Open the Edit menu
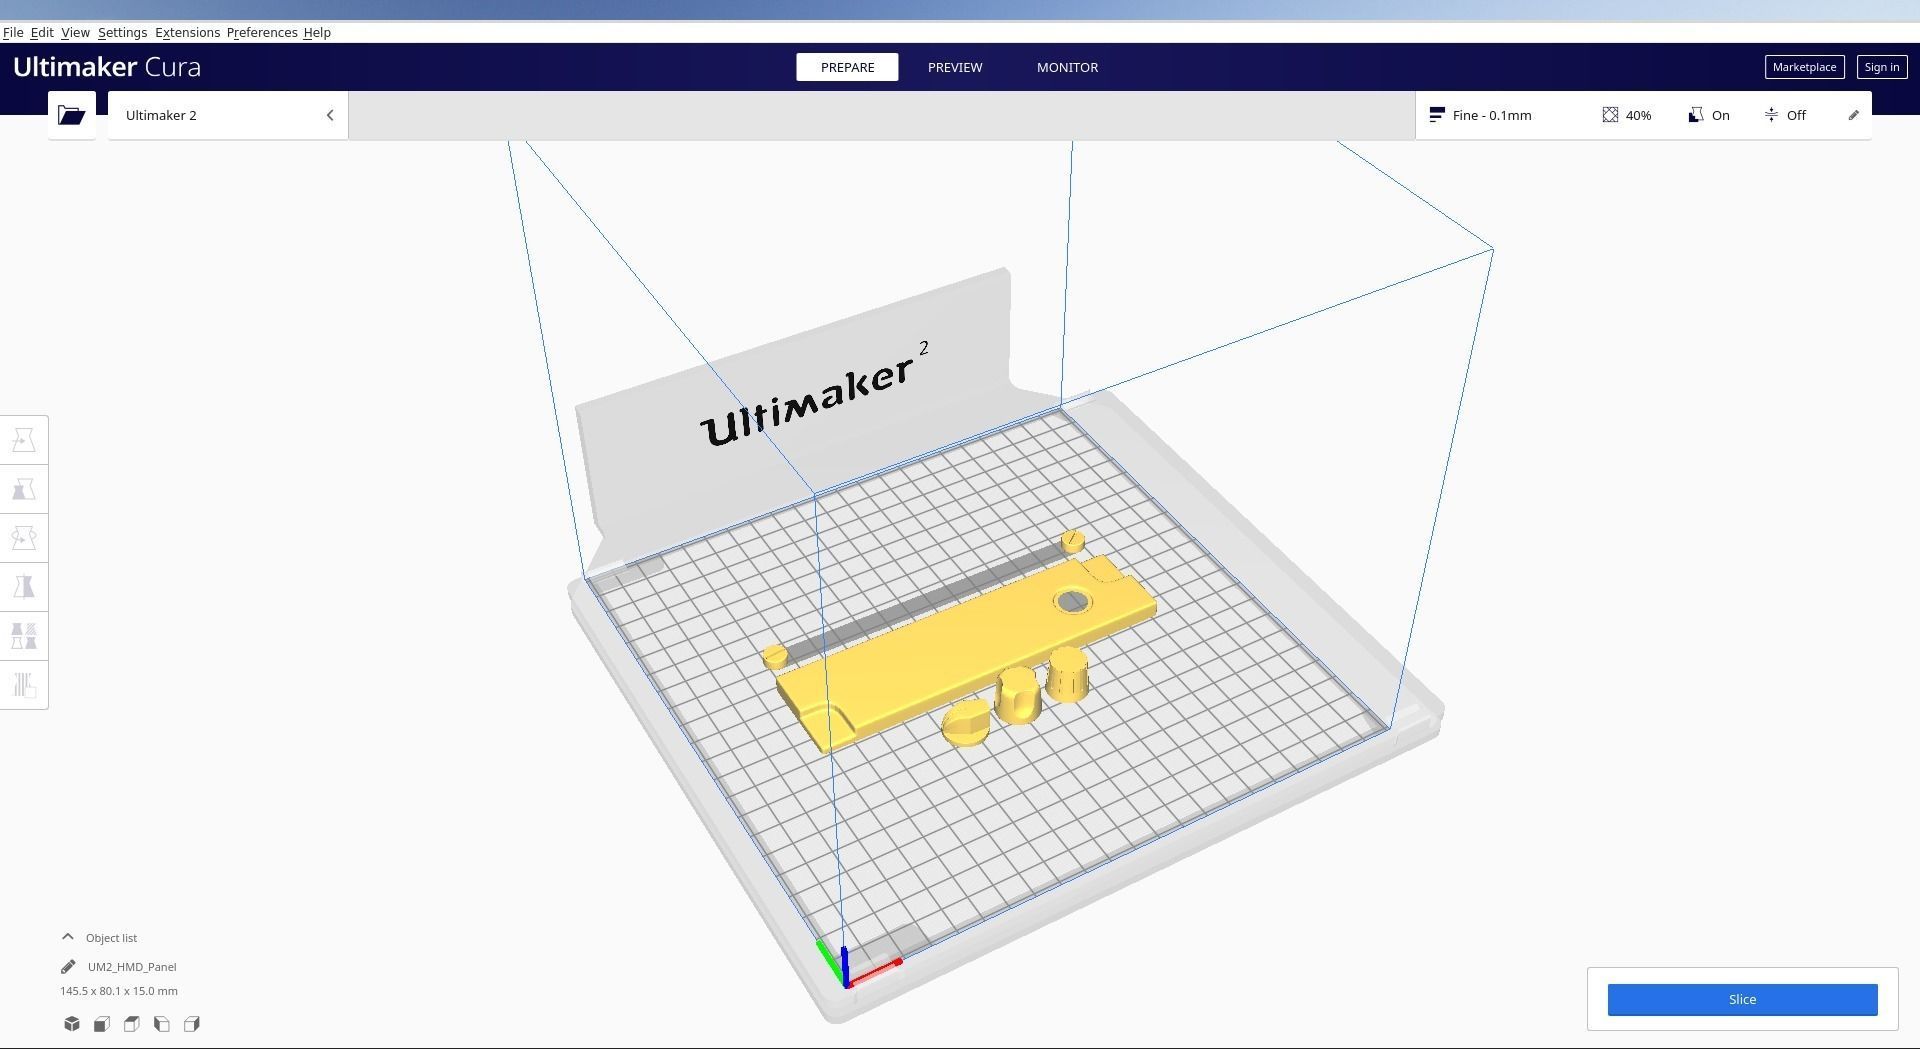Image resolution: width=1920 pixels, height=1049 pixels. 42,32
